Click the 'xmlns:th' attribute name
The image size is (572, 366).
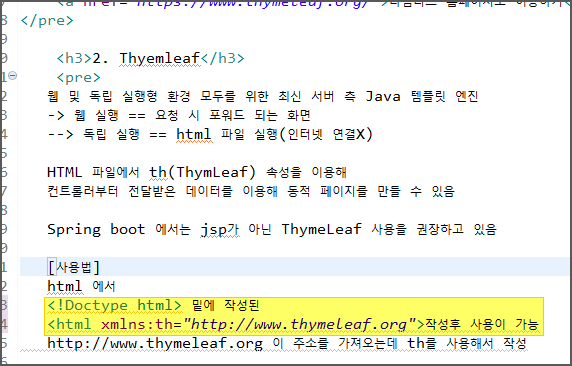coord(137,324)
